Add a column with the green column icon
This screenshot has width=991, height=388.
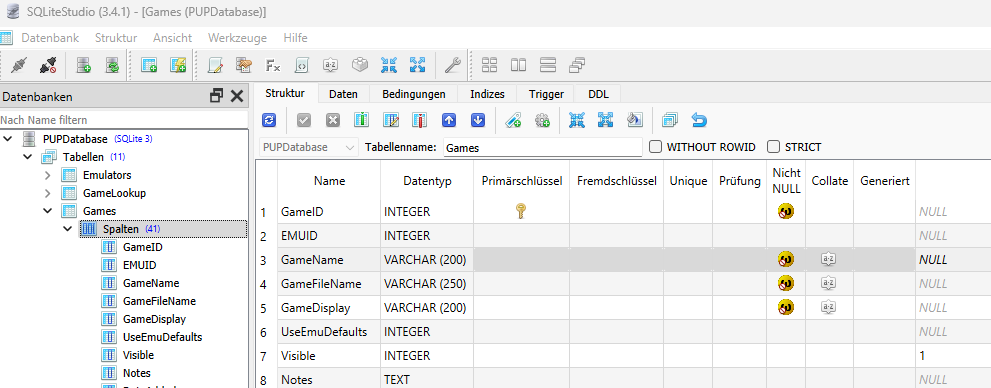pyautogui.click(x=361, y=120)
